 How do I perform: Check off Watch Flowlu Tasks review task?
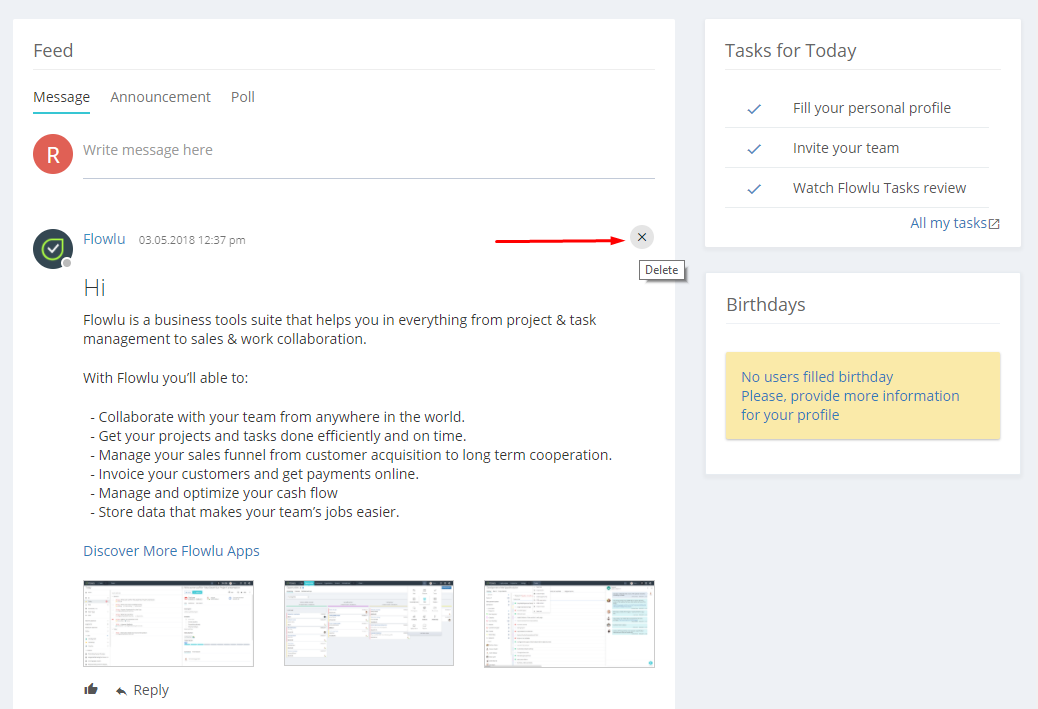(x=754, y=189)
